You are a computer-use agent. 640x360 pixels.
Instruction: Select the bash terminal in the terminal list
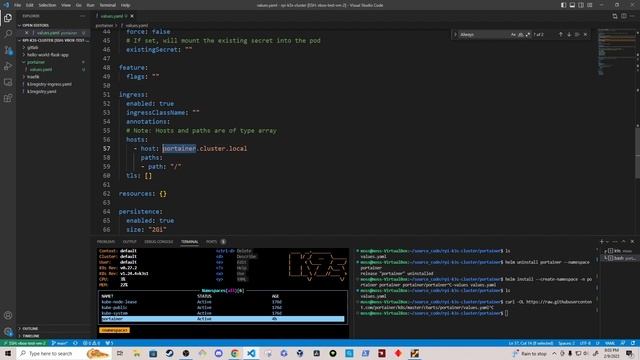[x=620, y=258]
